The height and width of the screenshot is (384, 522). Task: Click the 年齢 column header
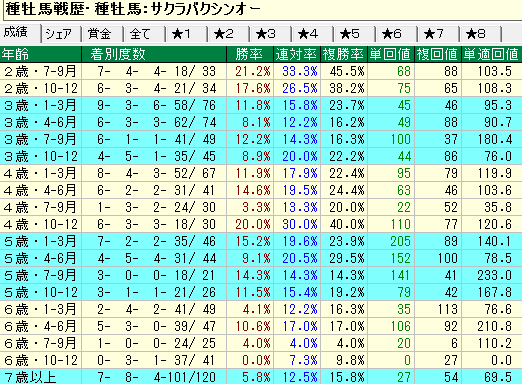(x=41, y=54)
